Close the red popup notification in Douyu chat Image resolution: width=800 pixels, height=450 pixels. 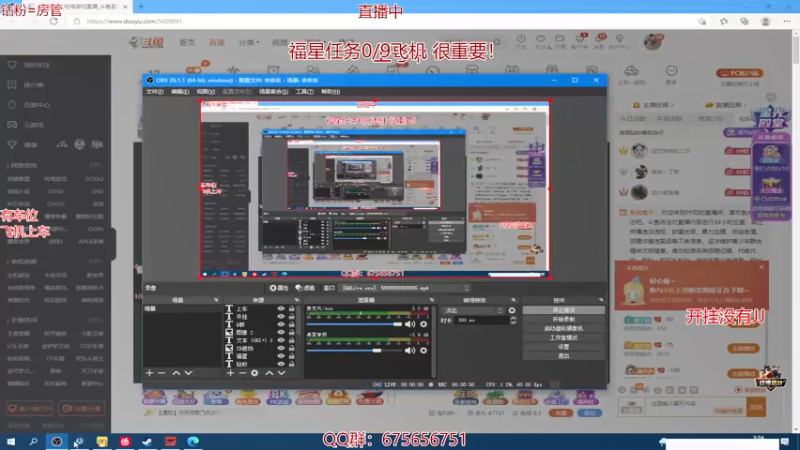click(761, 267)
